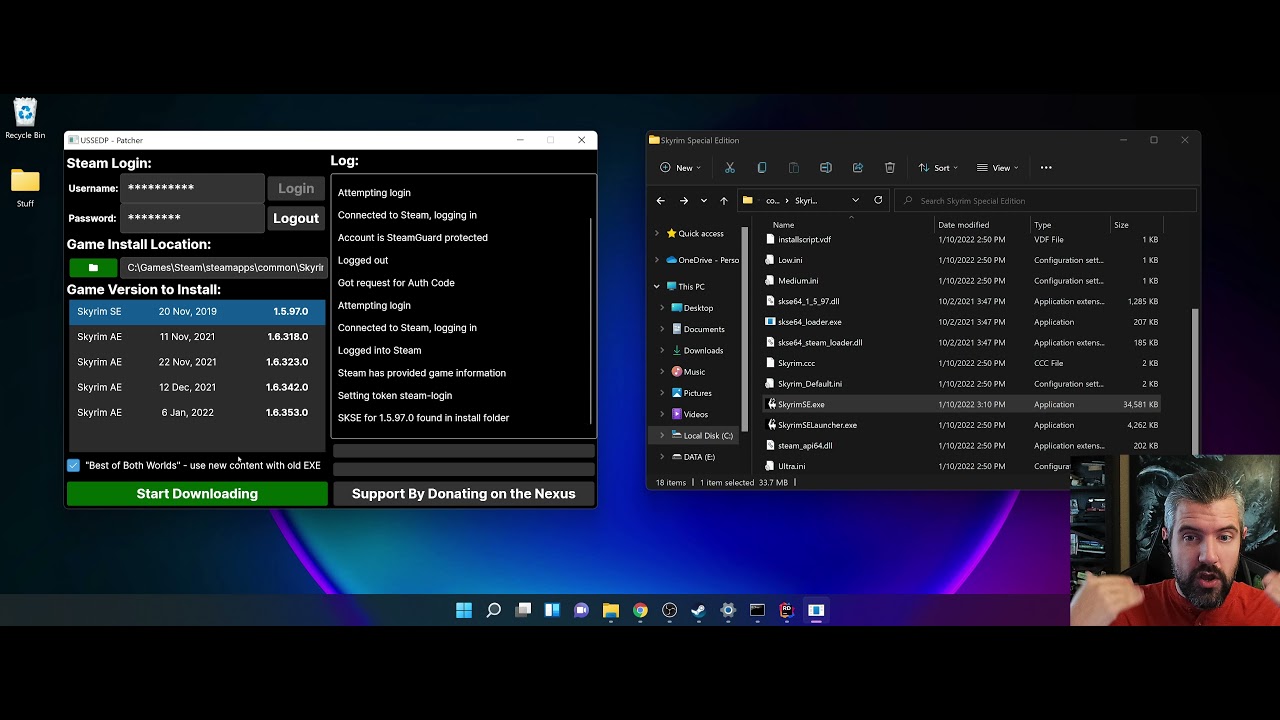Open Chrome from the taskbar
The image size is (1280, 720).
pyautogui.click(x=640, y=610)
